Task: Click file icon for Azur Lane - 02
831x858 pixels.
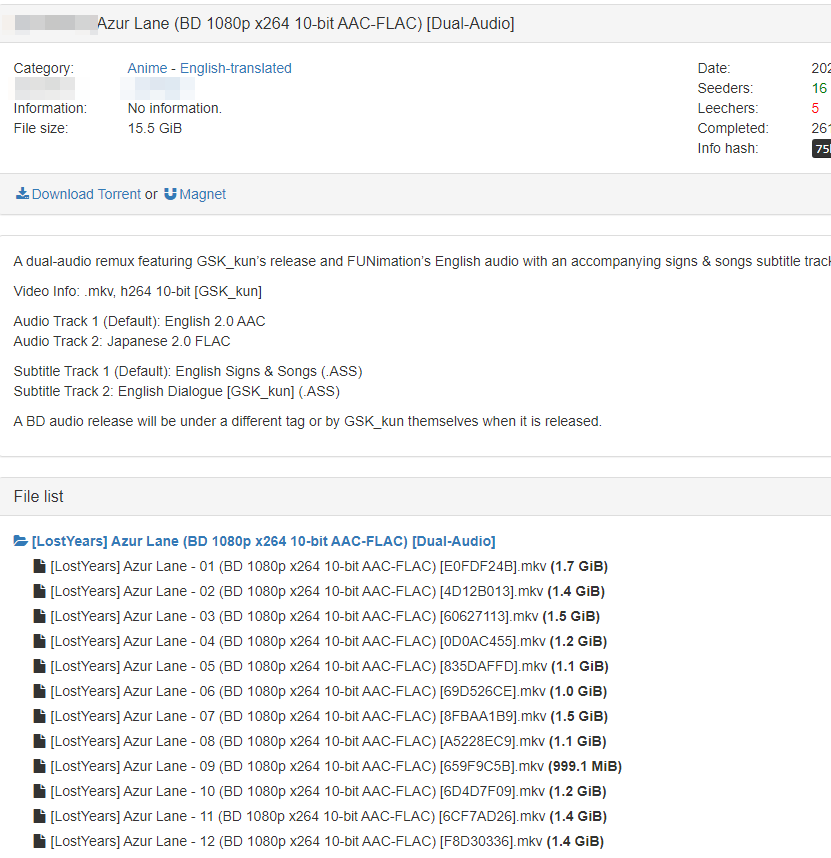Action: click(x=39, y=591)
